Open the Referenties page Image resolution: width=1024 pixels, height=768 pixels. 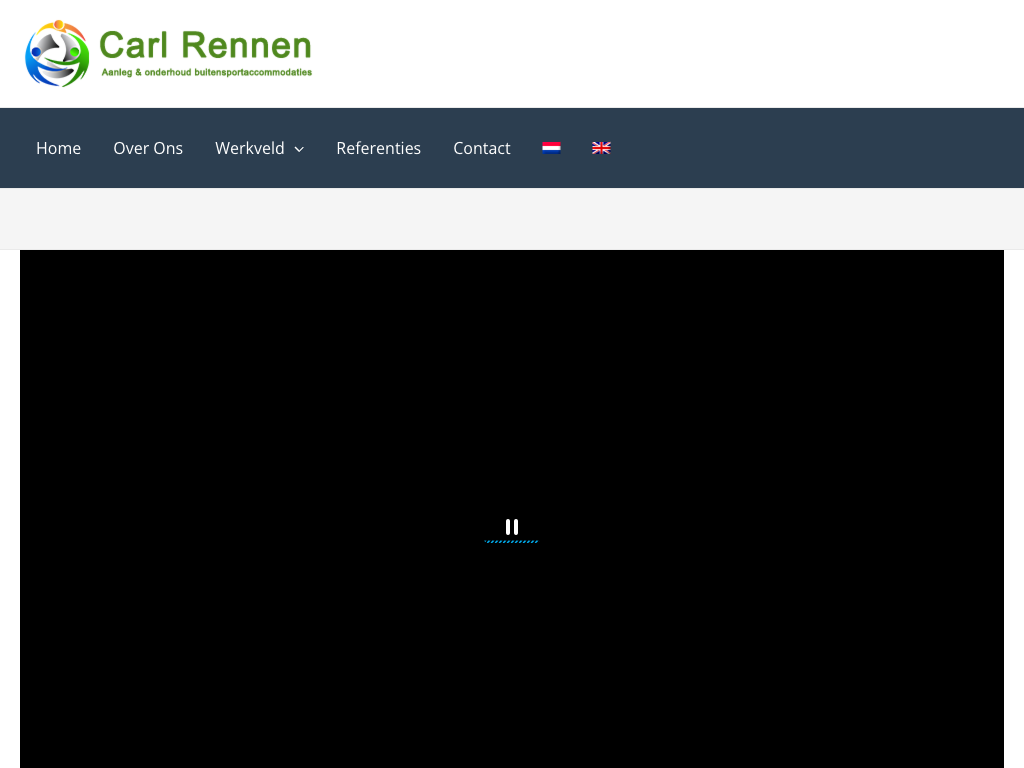click(x=378, y=148)
